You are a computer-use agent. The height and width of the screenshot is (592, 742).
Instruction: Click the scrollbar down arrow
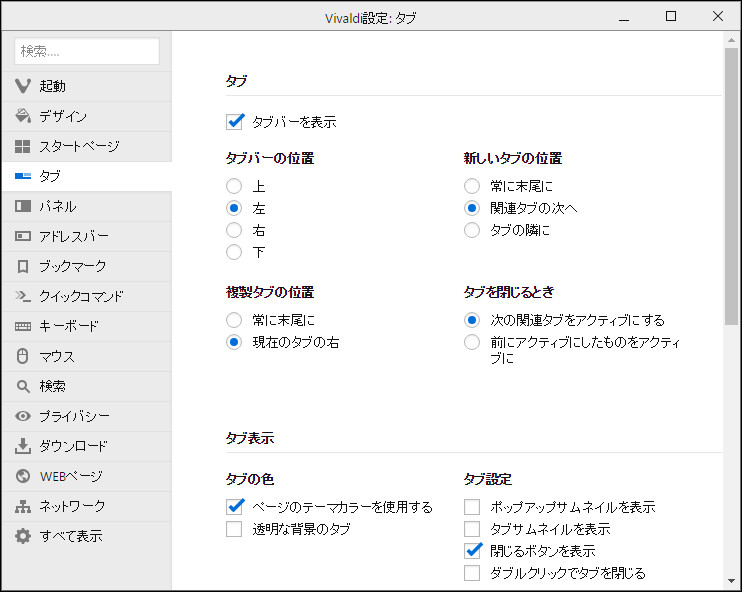coord(732,582)
